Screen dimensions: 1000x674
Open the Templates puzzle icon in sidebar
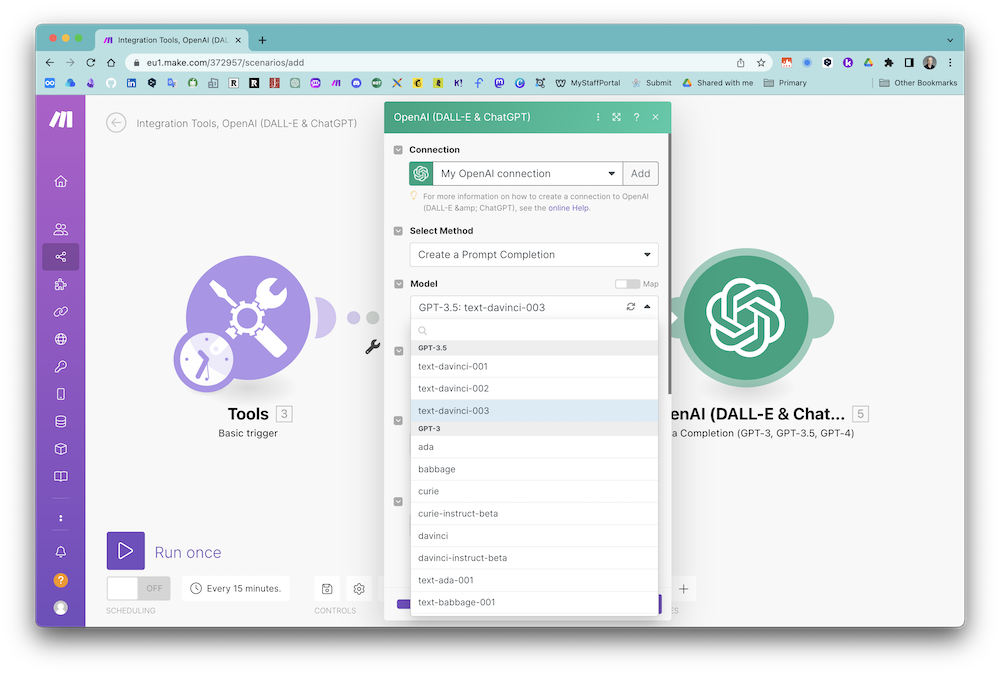click(61, 285)
